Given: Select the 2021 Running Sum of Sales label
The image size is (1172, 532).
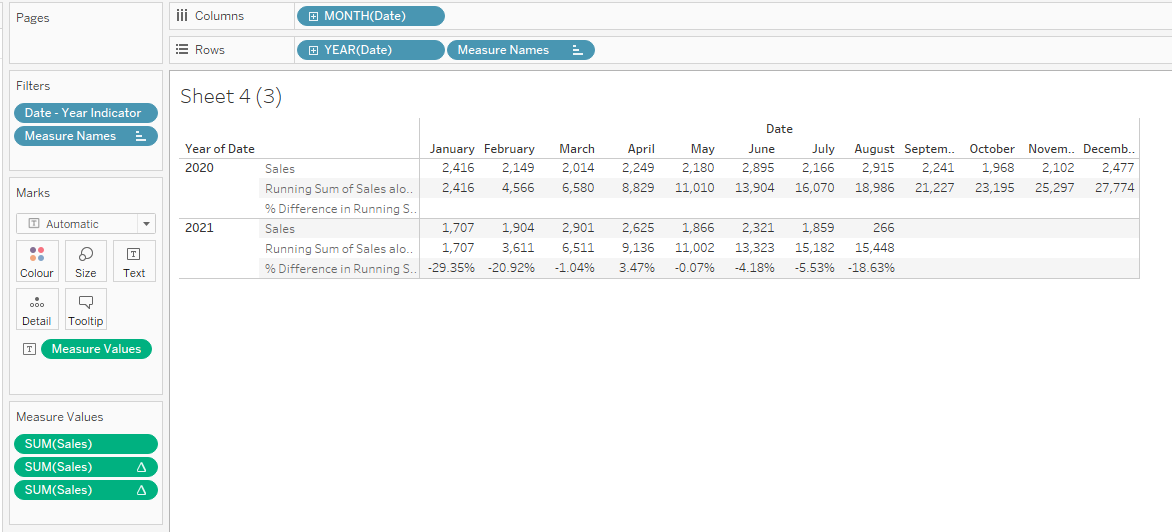Looking at the screenshot, I should (x=339, y=248).
